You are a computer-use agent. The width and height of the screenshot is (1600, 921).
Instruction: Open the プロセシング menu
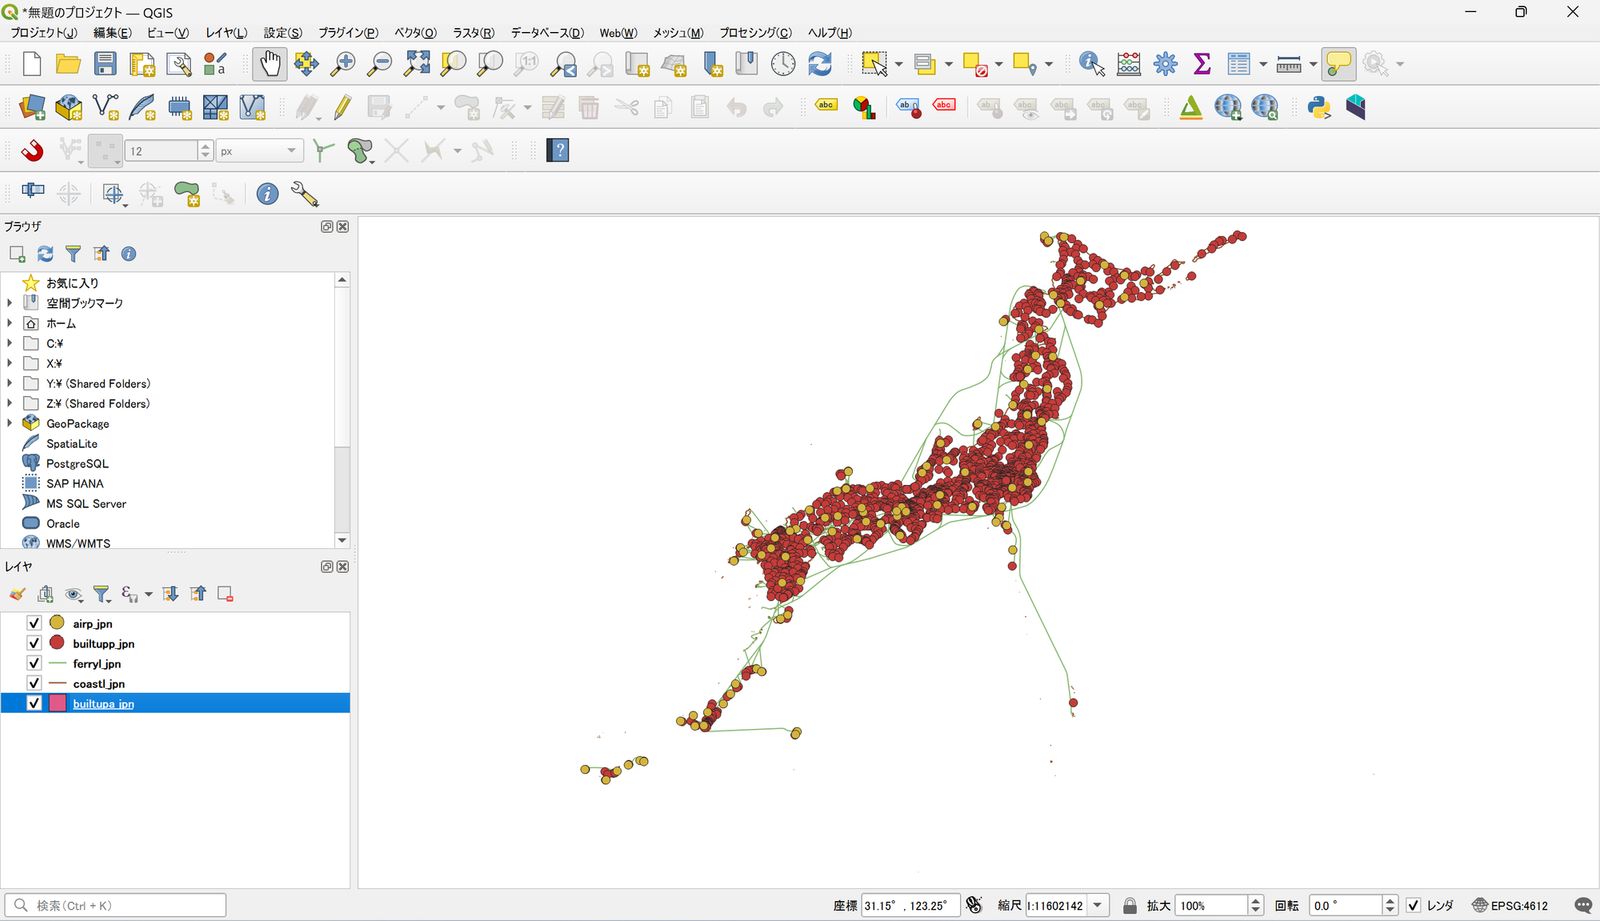(755, 33)
